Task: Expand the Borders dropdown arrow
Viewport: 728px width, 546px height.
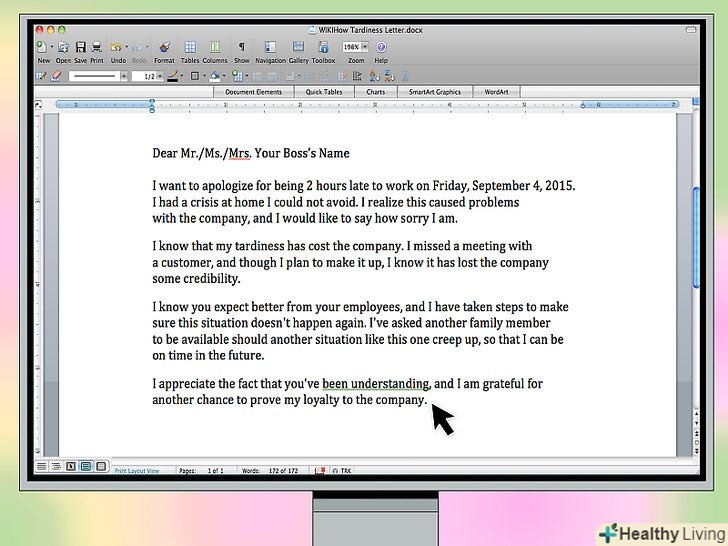Action: coord(204,76)
